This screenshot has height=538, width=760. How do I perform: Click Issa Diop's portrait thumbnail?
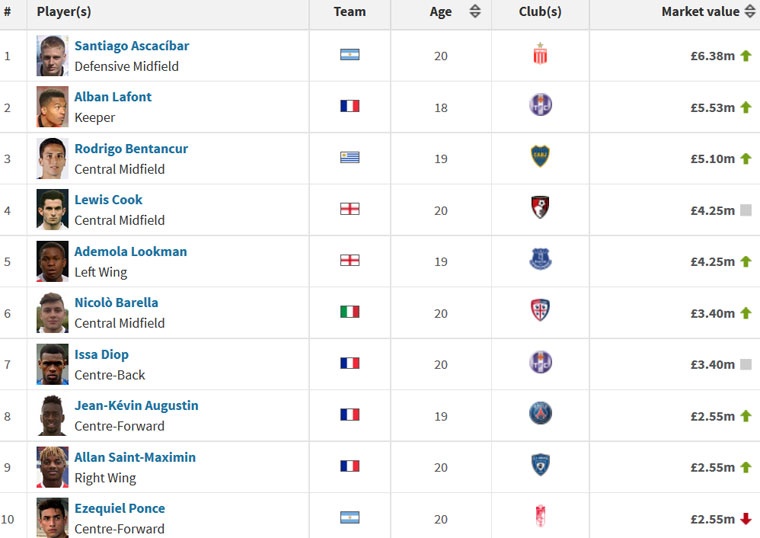52,364
